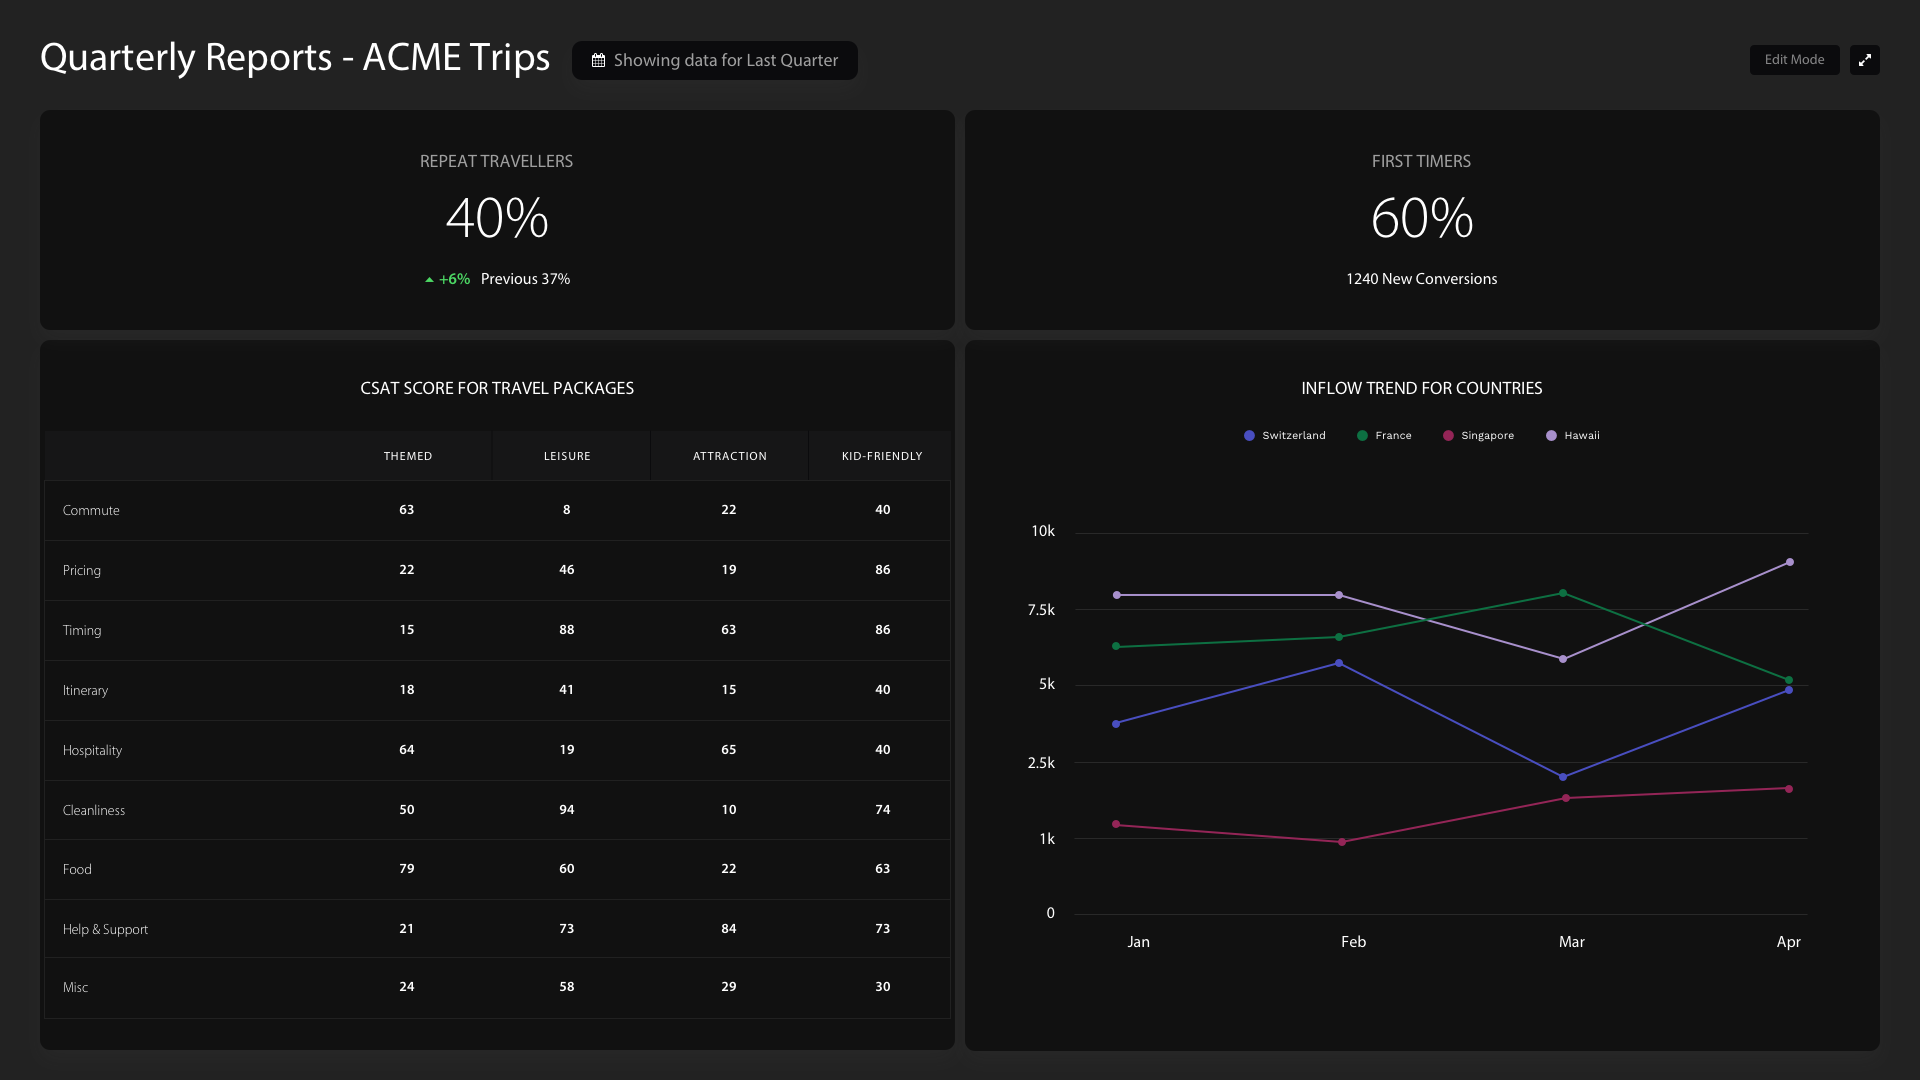The height and width of the screenshot is (1080, 1920).
Task: Click Commute Themed value 63
Action: (x=407, y=510)
